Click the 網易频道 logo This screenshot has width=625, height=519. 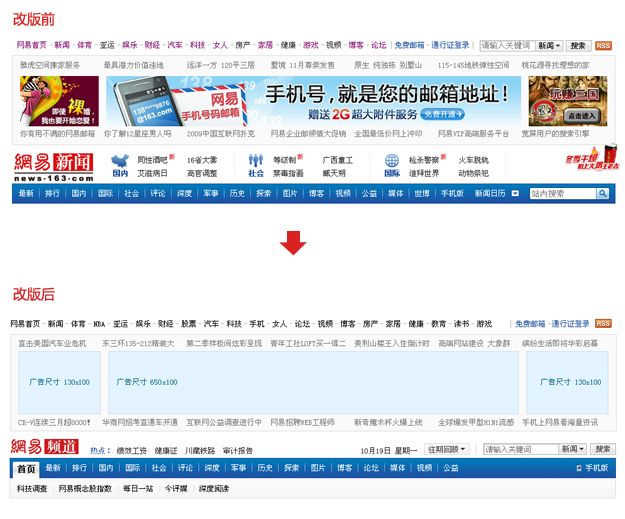coord(45,446)
